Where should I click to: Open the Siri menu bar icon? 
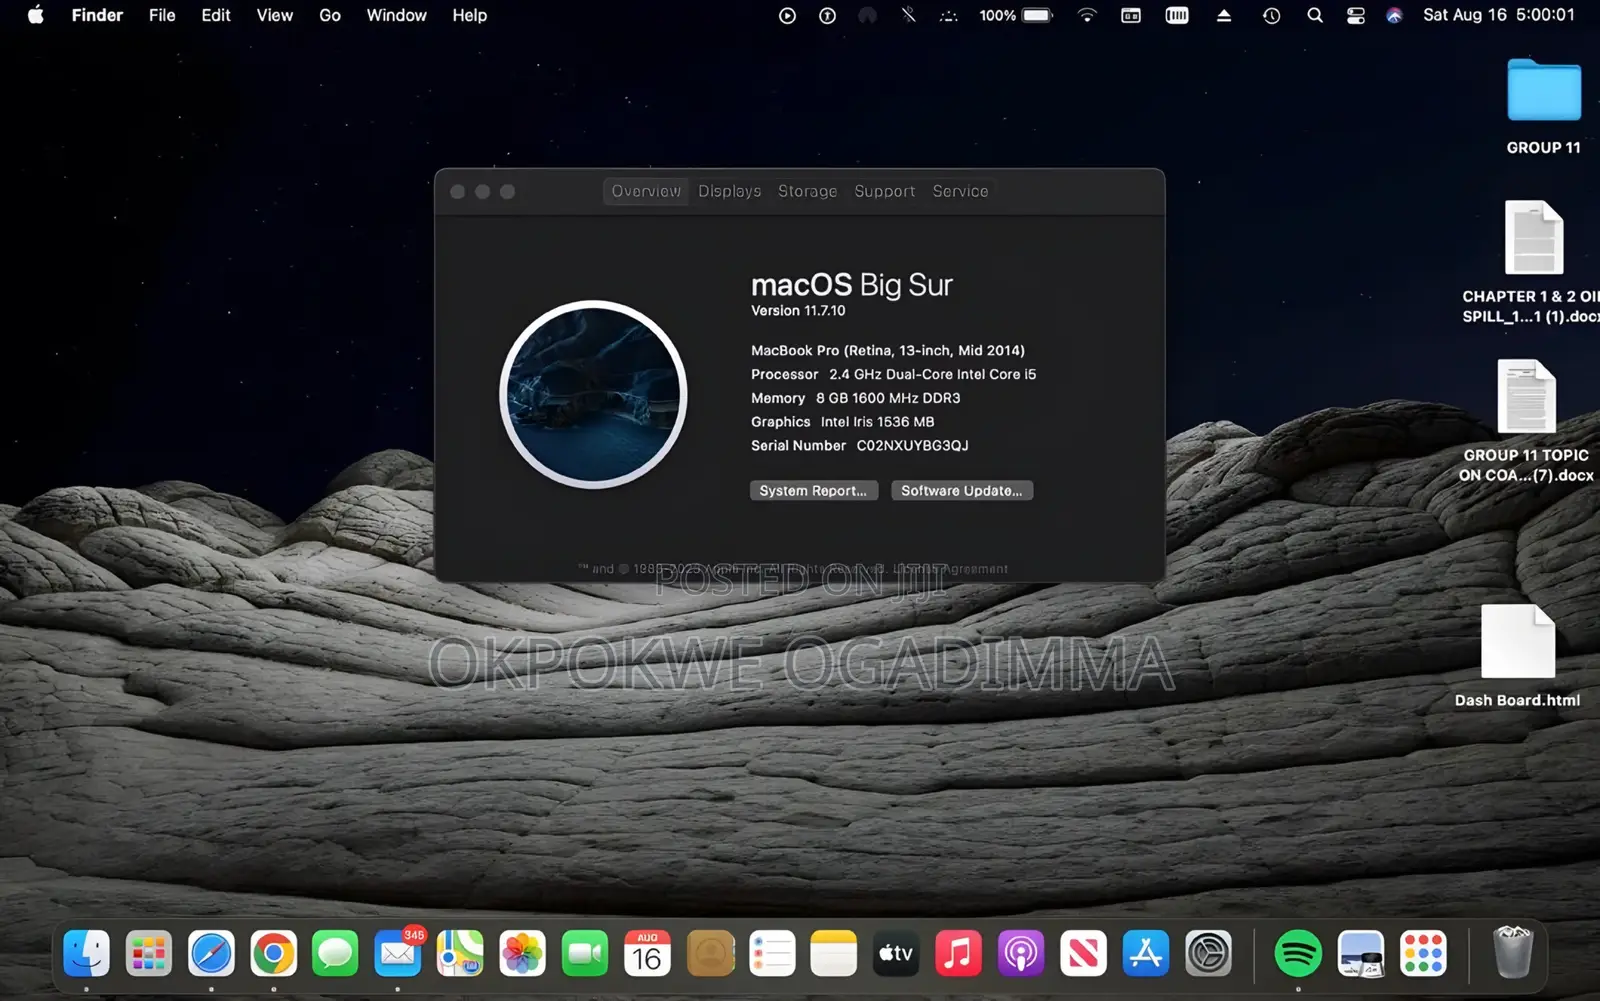click(x=1394, y=15)
